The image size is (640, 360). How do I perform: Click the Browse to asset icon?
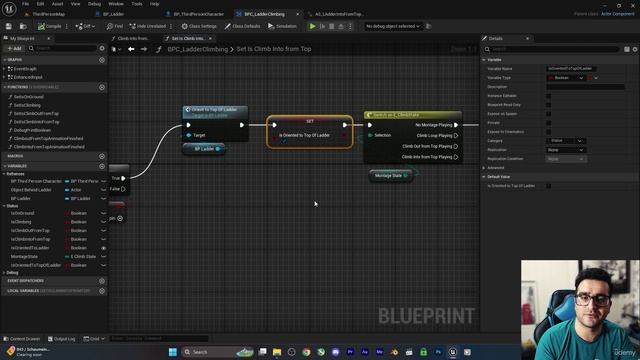click(x=23, y=26)
